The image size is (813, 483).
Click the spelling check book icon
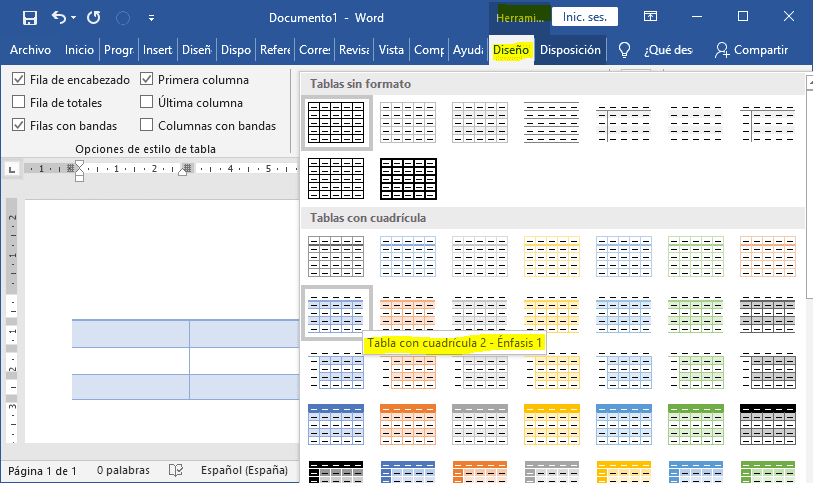[176, 470]
